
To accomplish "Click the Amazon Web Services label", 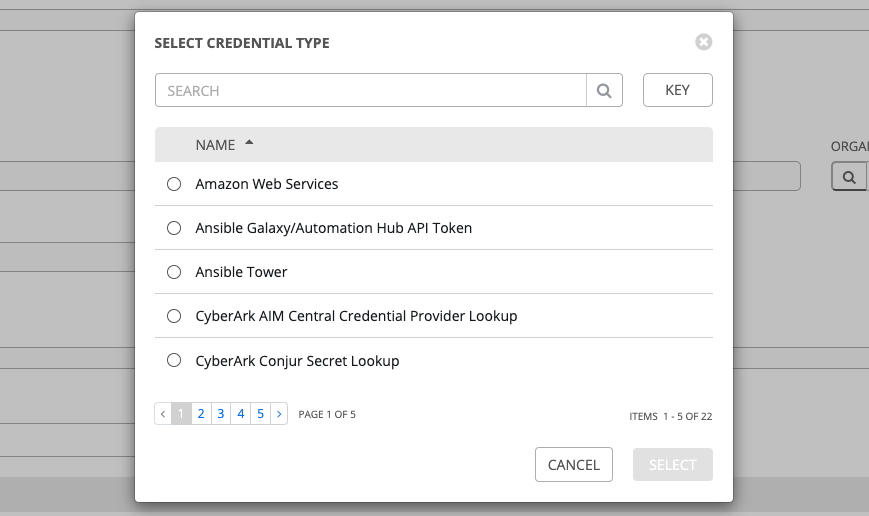I will [x=267, y=184].
